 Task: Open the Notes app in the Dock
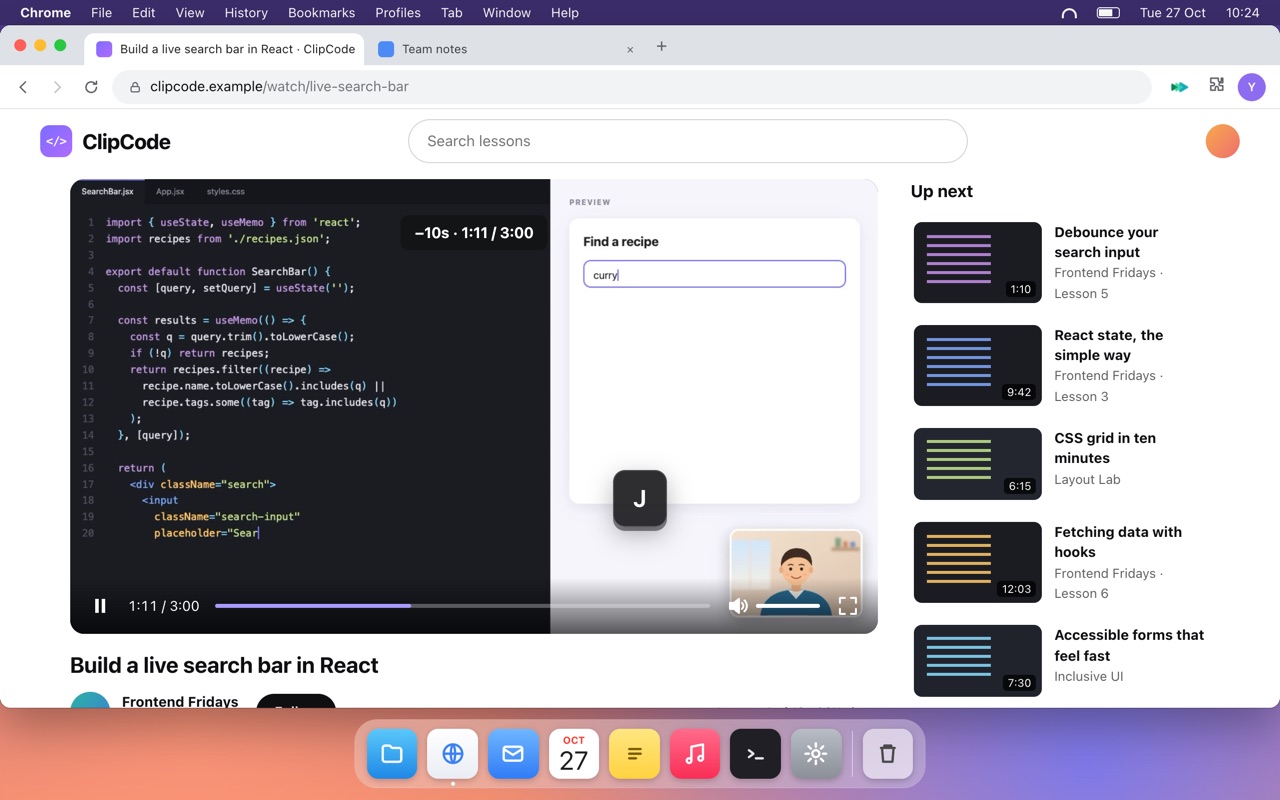coord(634,754)
